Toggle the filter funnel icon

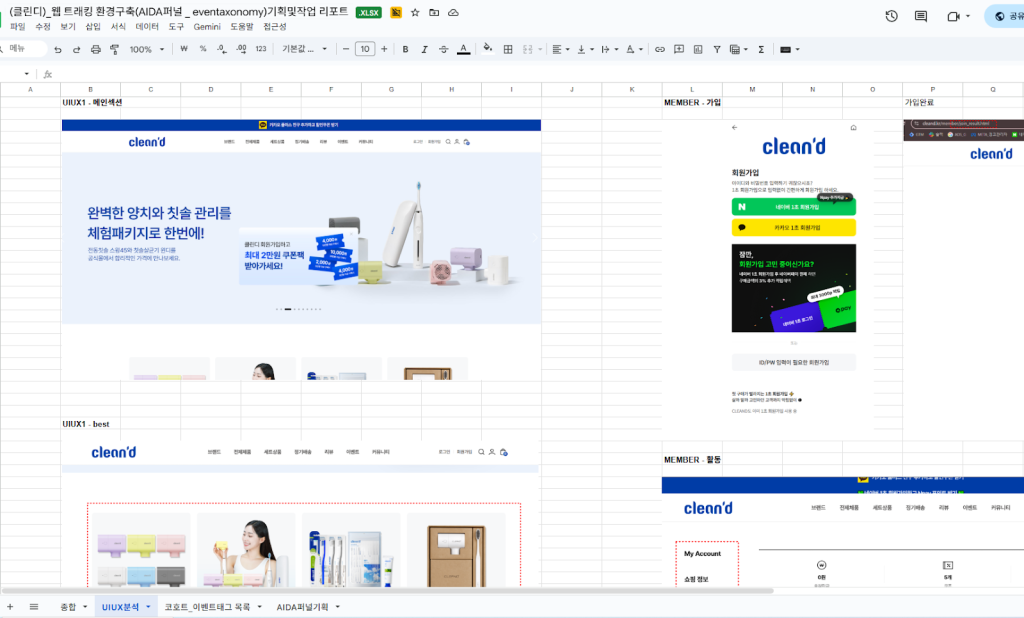pyautogui.click(x=719, y=49)
